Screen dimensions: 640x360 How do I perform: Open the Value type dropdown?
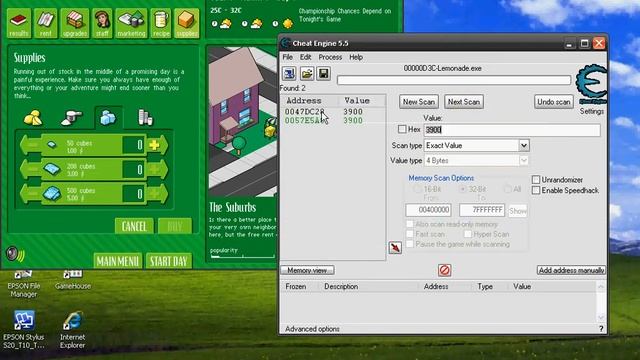(x=524, y=160)
